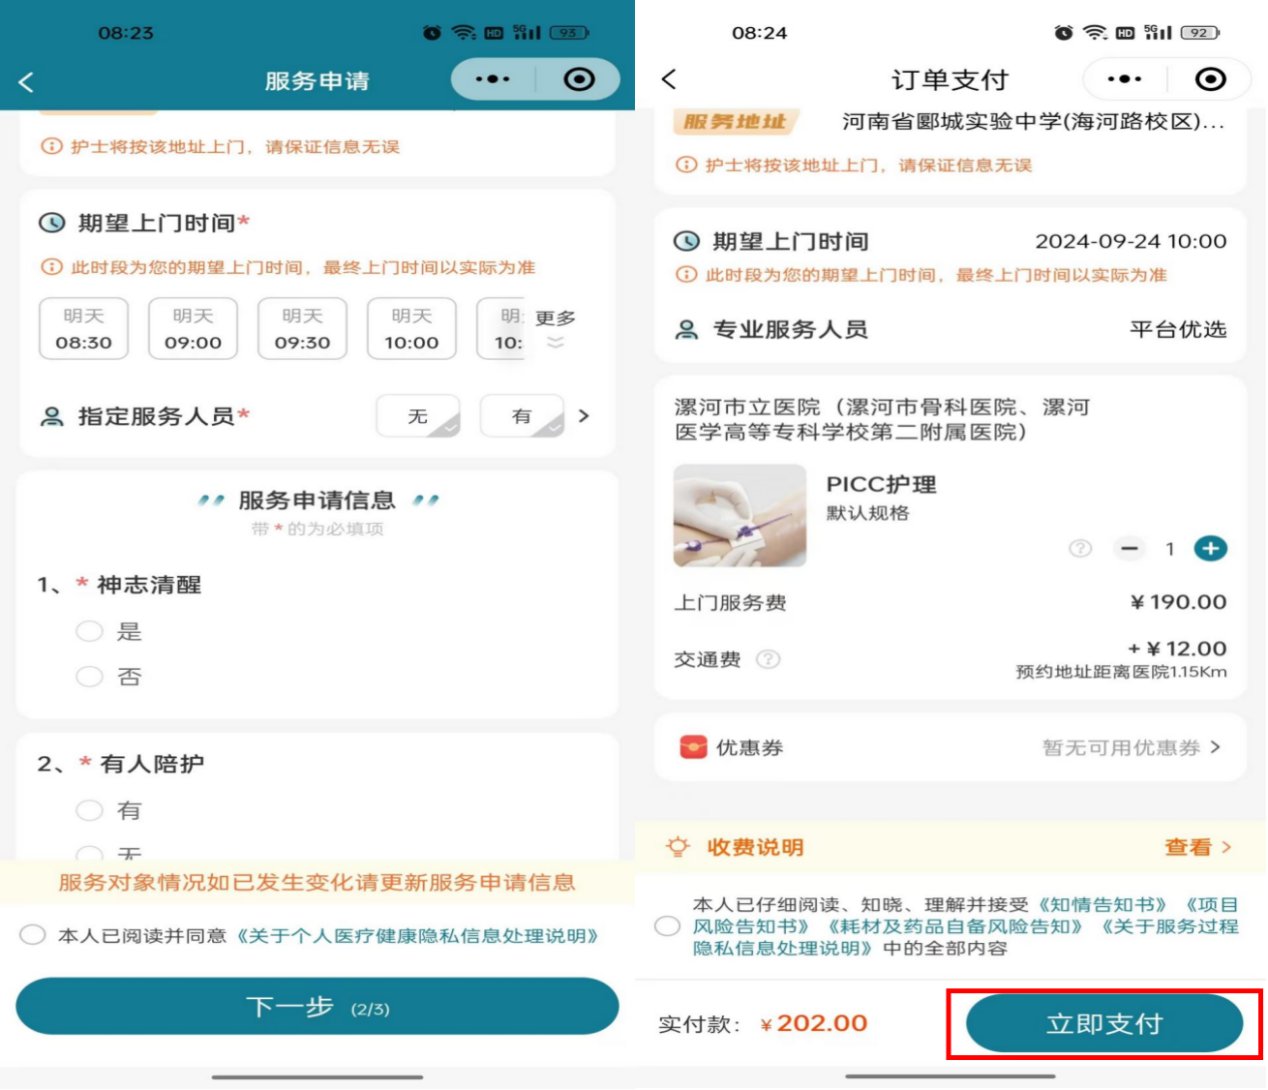Check the agreement circle on the payment page

pyautogui.click(x=667, y=926)
